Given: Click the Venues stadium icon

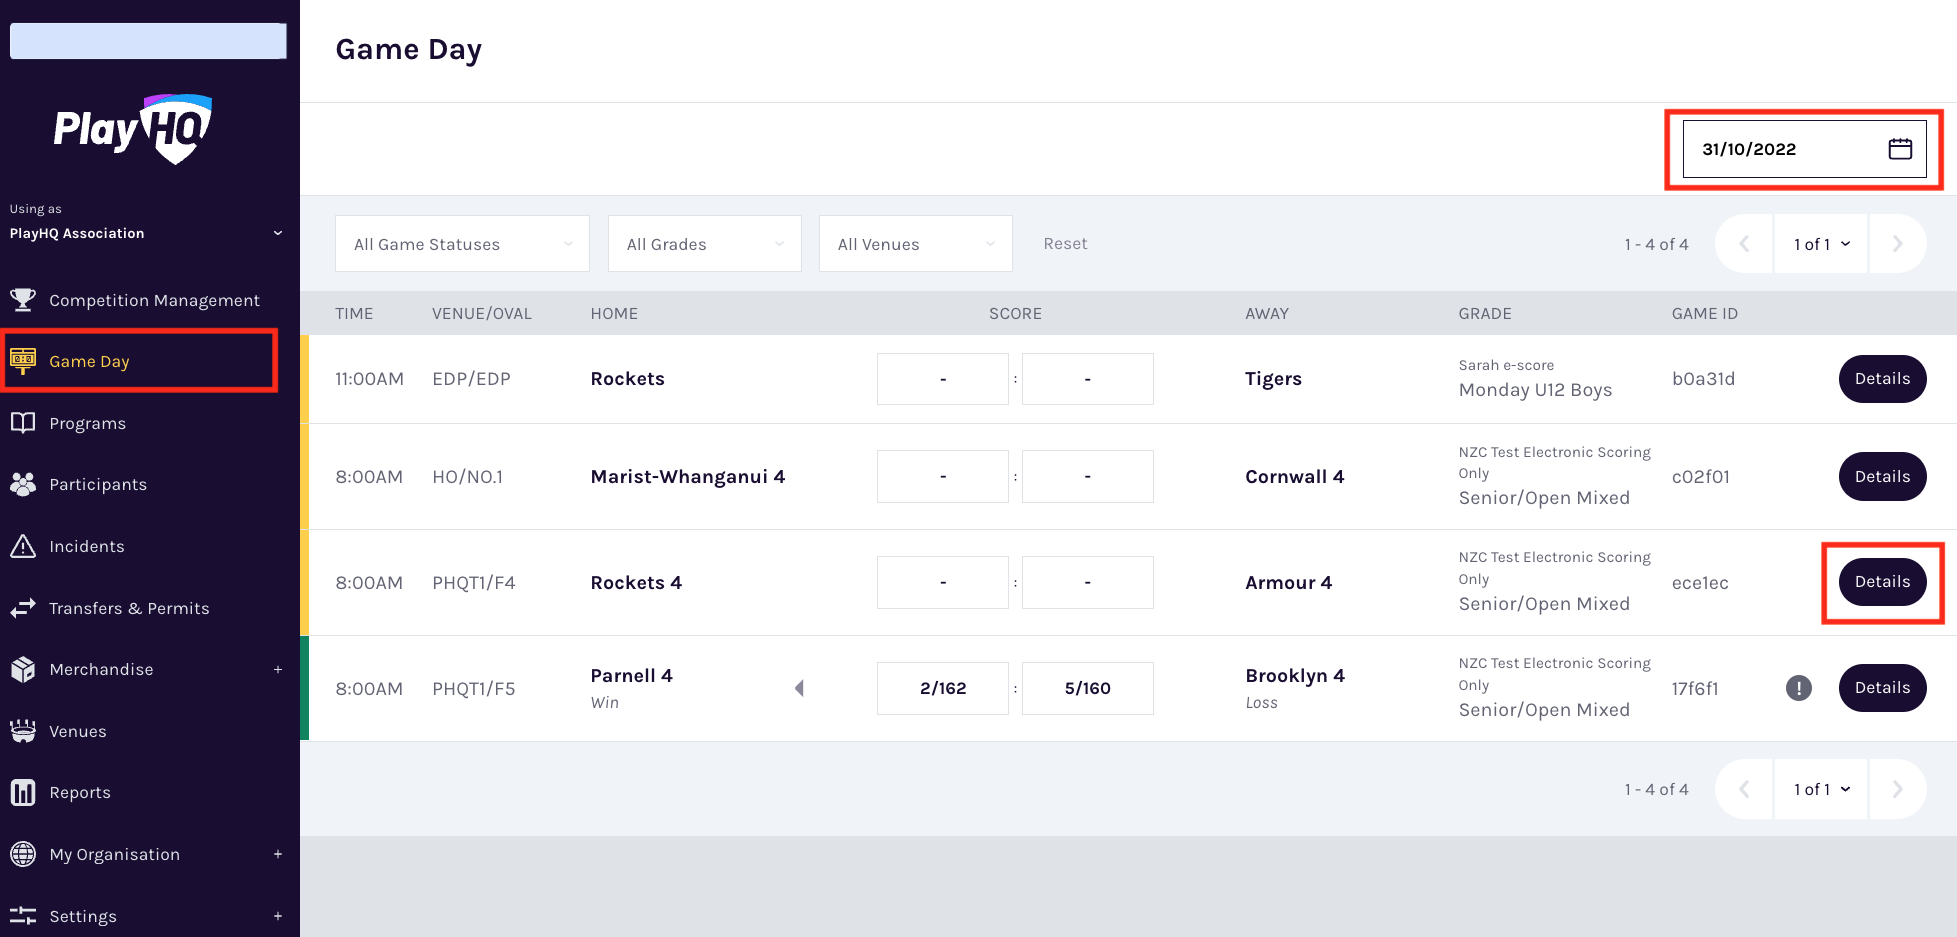Looking at the screenshot, I should click(23, 731).
